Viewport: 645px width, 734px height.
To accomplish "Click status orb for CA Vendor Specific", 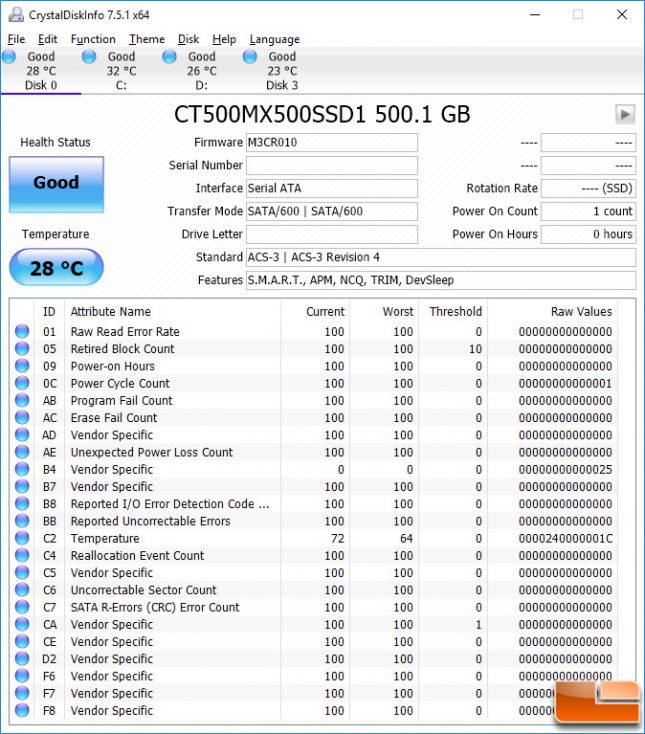I will tap(22, 624).
